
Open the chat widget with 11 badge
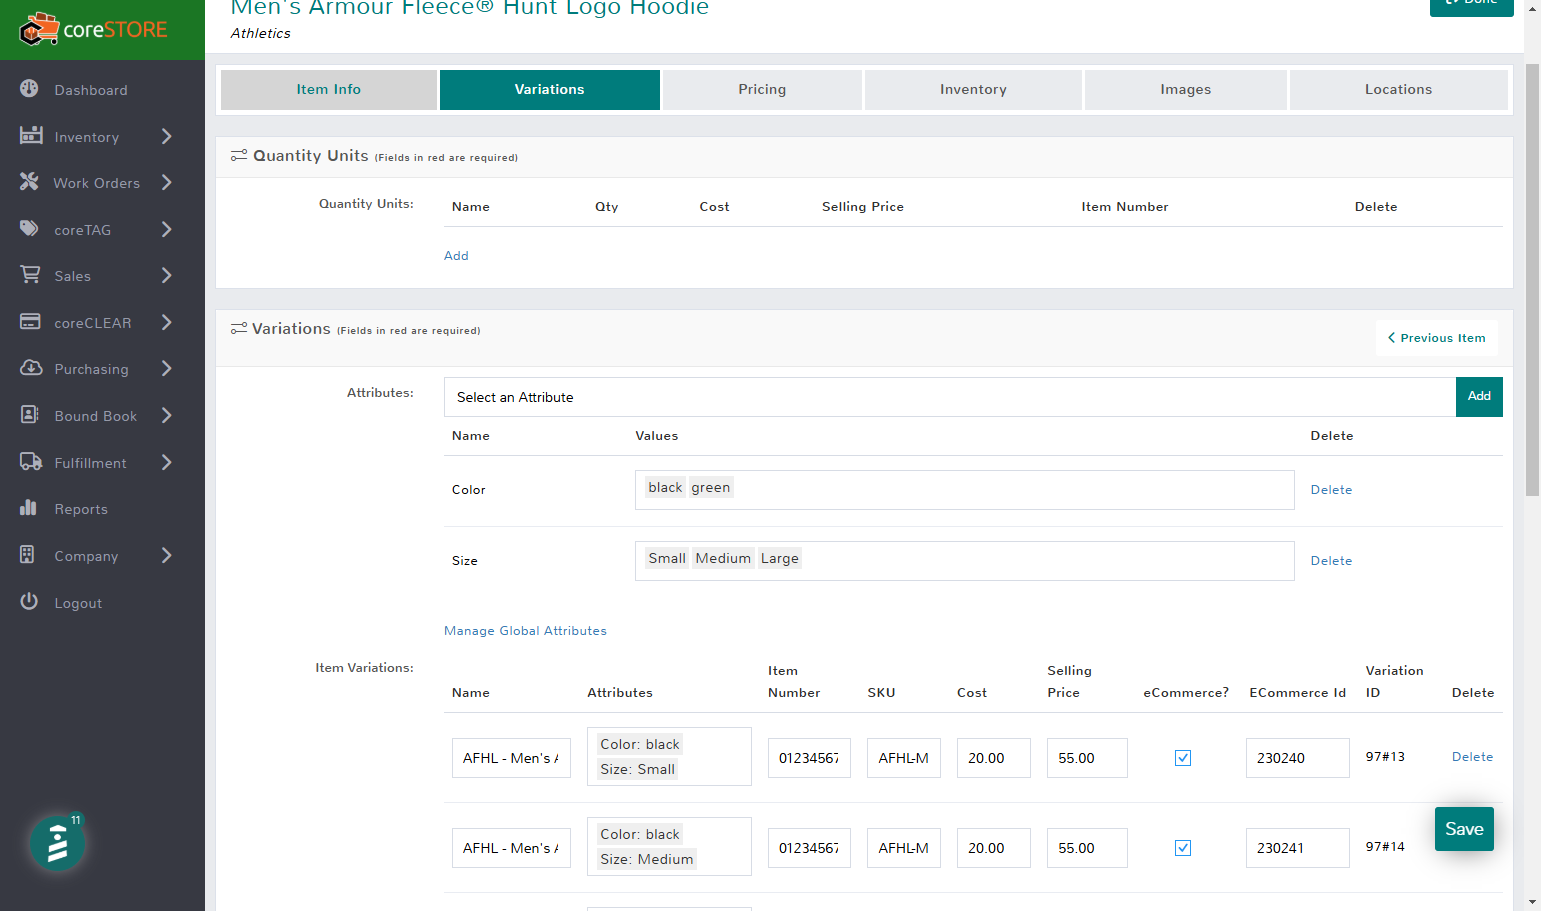(57, 843)
